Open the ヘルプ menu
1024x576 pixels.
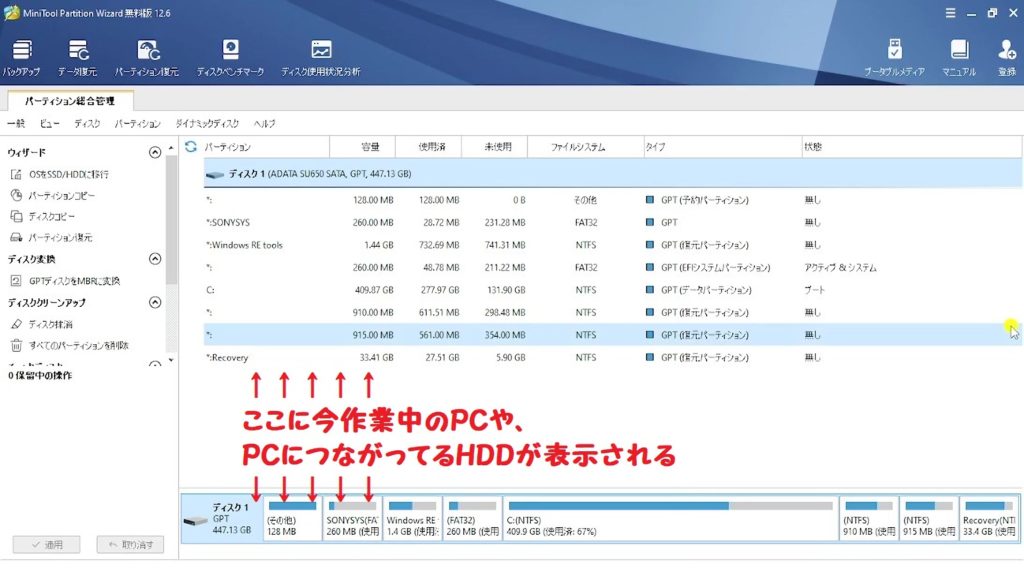click(x=264, y=123)
